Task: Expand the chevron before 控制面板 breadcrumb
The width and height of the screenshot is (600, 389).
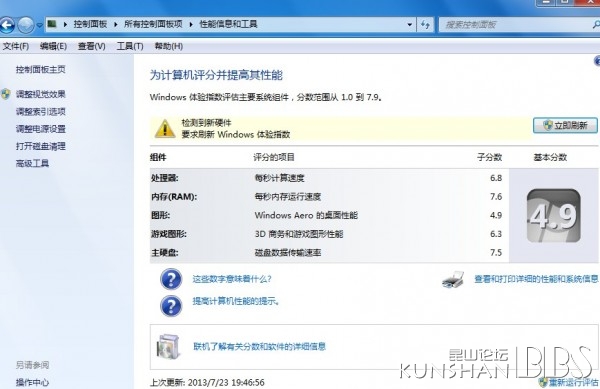Action: tap(65, 24)
